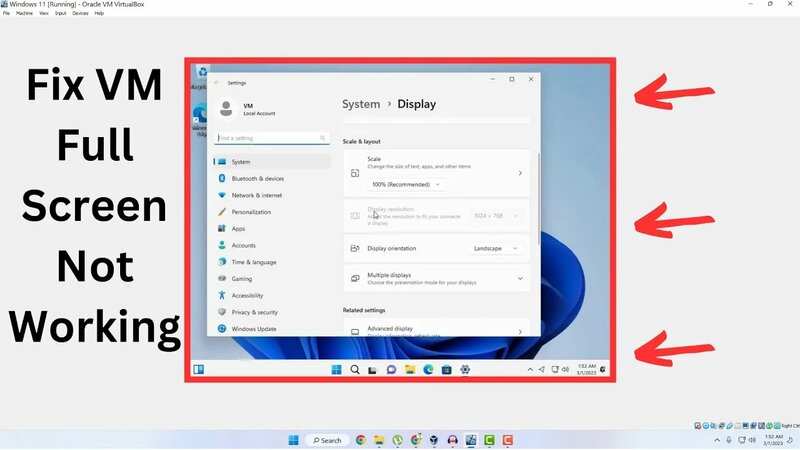
Task: Launch Microsoft Edge from guest taskbar
Action: (428, 369)
